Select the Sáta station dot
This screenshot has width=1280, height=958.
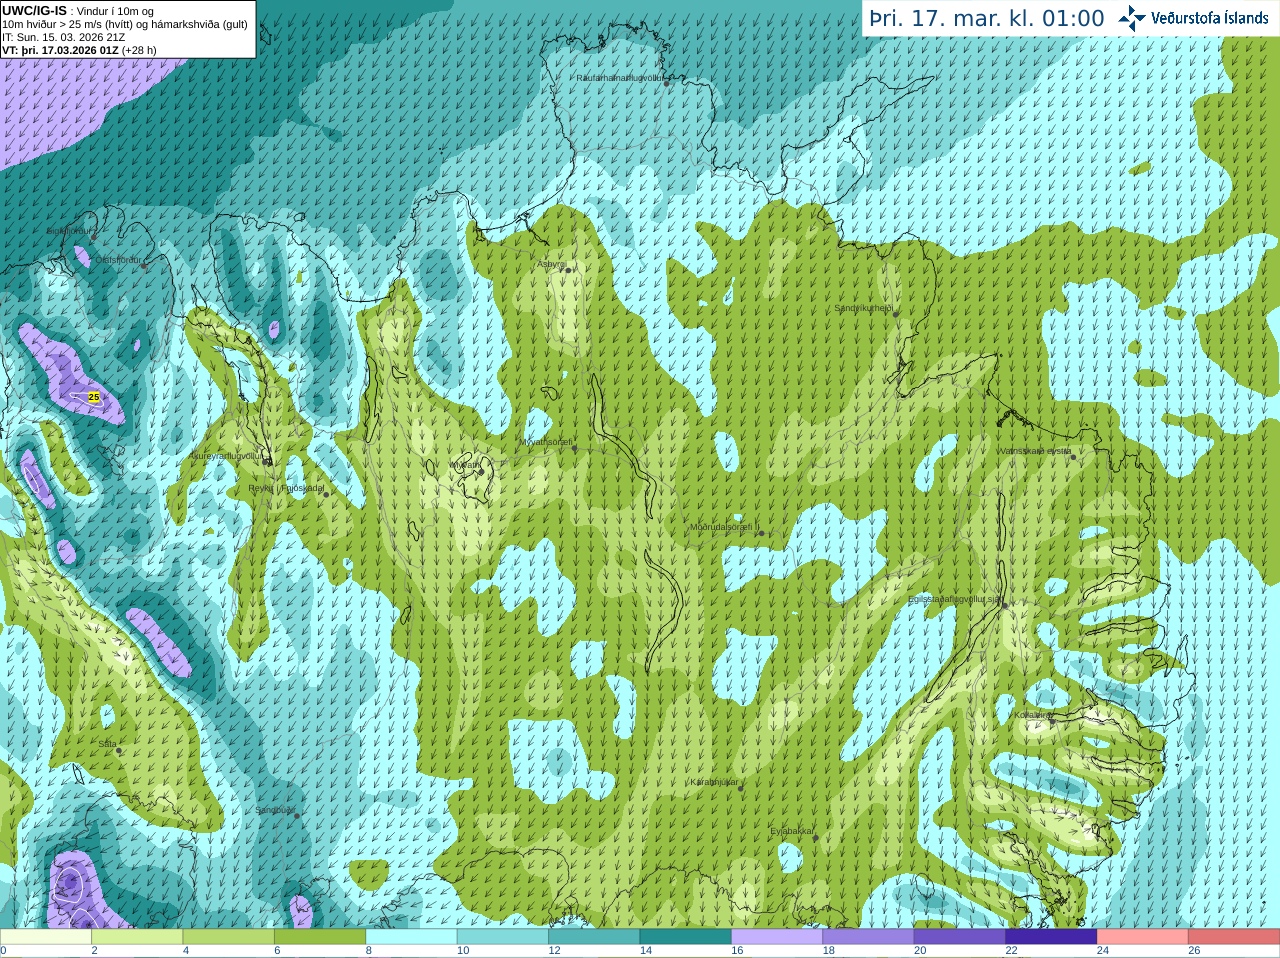point(119,750)
